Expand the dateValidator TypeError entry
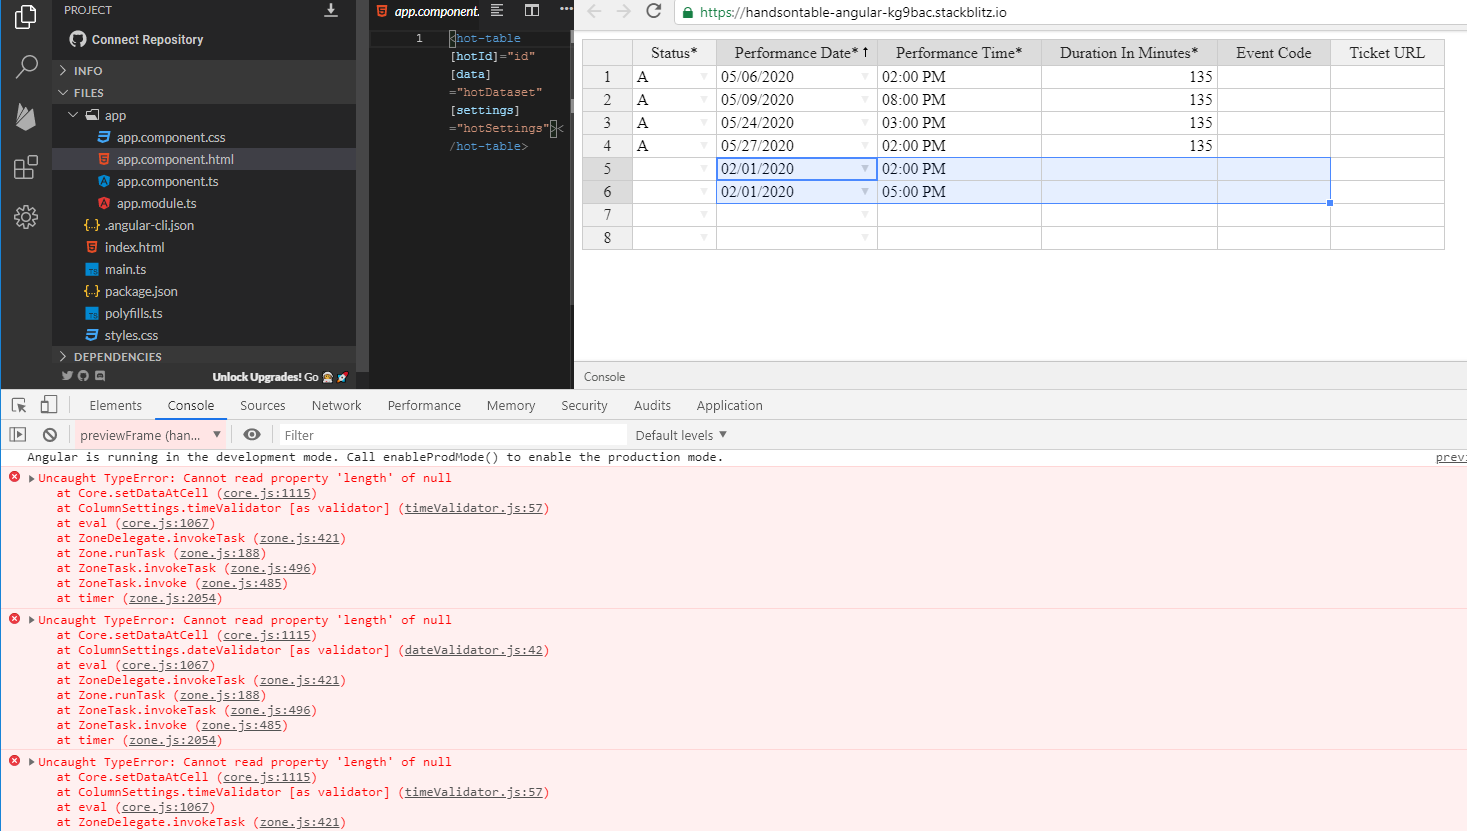1467x831 pixels. click(x=32, y=620)
